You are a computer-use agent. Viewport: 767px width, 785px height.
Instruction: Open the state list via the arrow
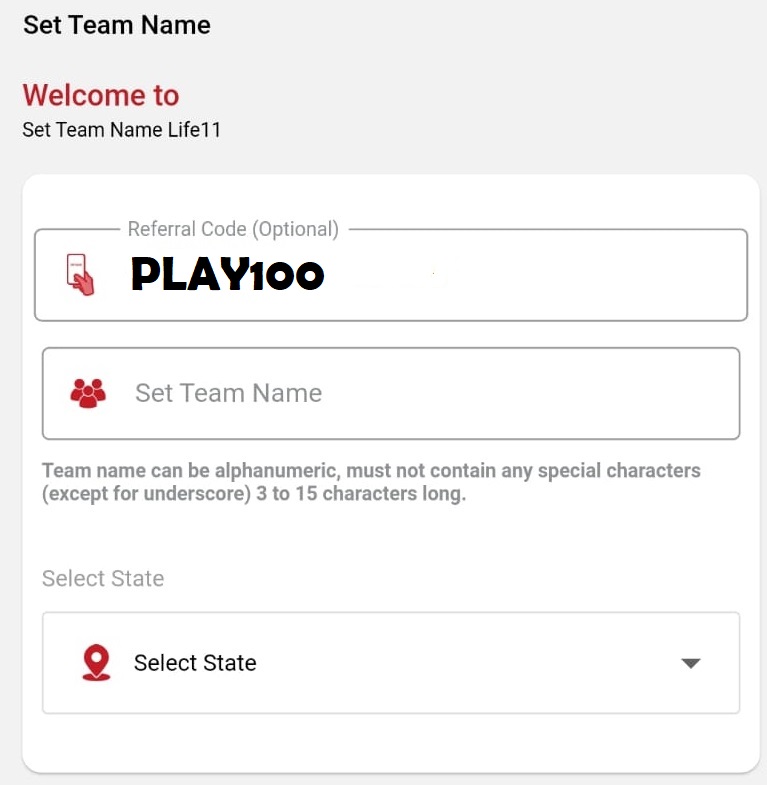click(691, 663)
